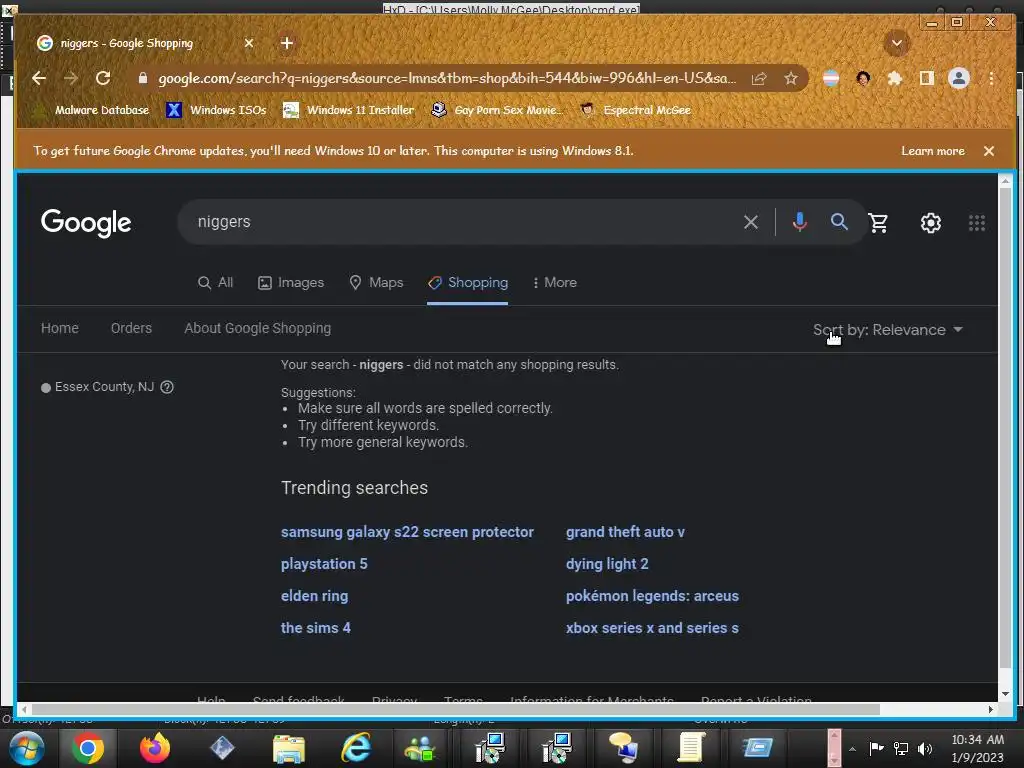Switch to the Images tab

click(291, 283)
